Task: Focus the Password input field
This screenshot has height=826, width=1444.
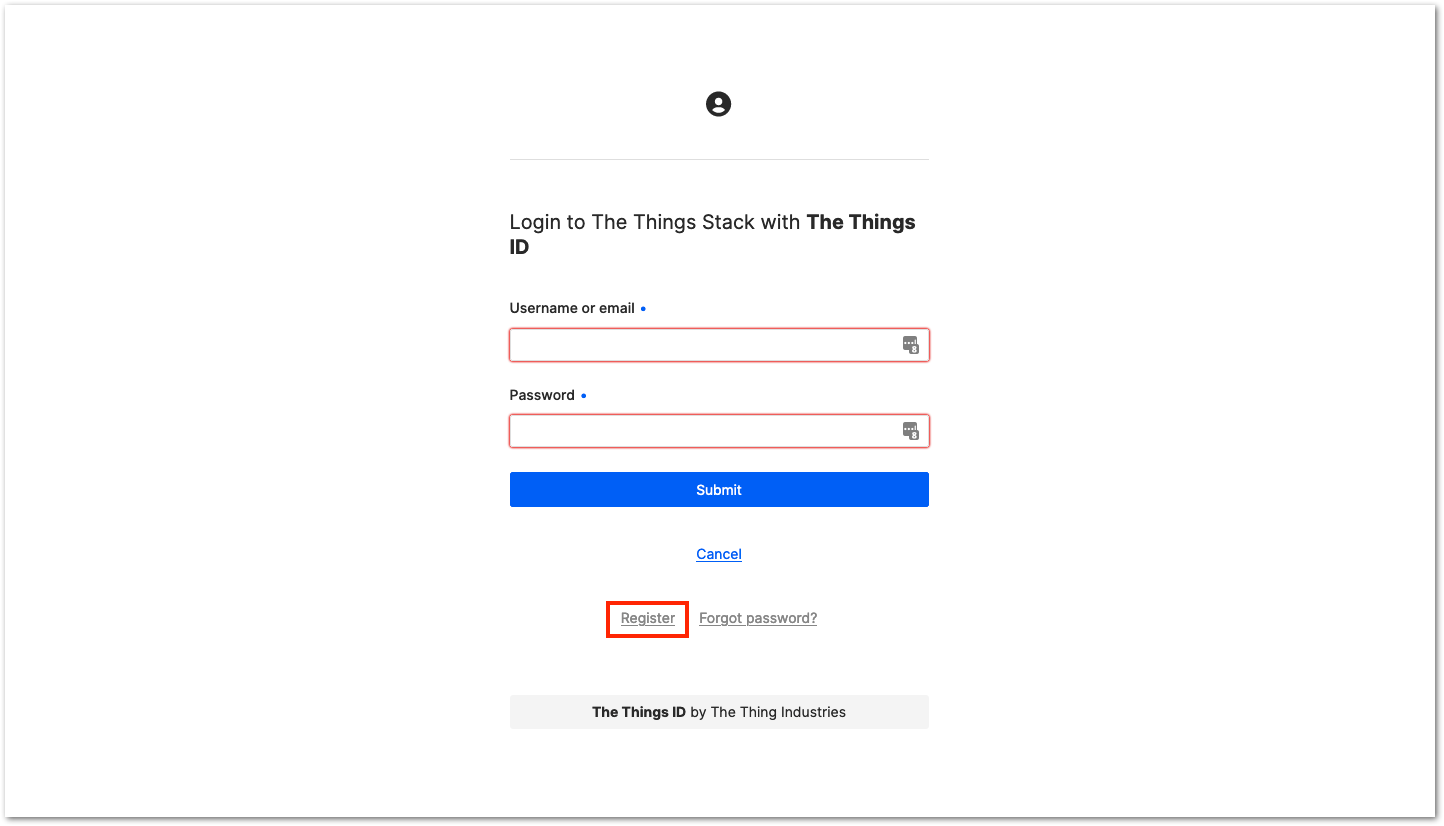Action: (x=719, y=431)
